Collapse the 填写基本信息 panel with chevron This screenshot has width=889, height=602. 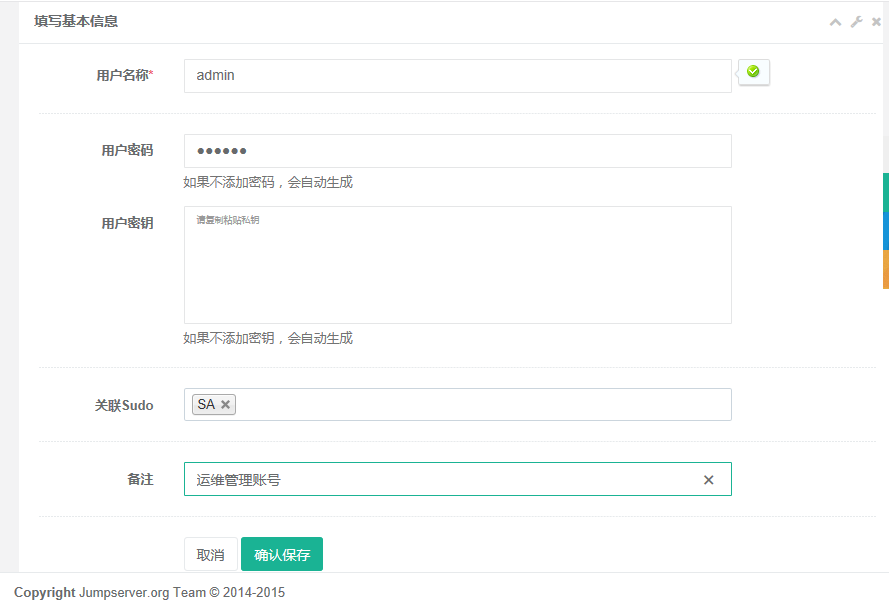835,22
